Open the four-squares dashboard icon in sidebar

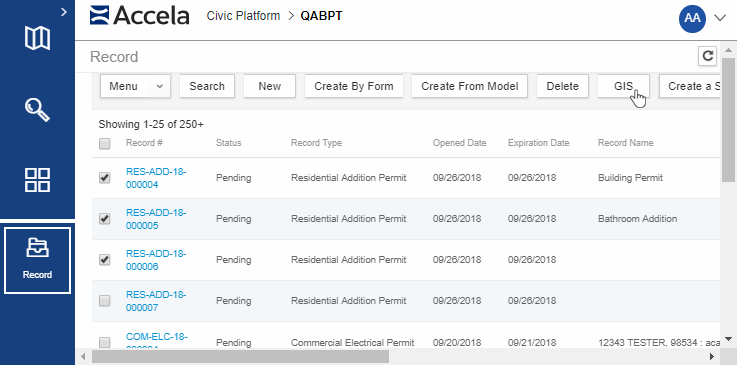[x=37, y=180]
